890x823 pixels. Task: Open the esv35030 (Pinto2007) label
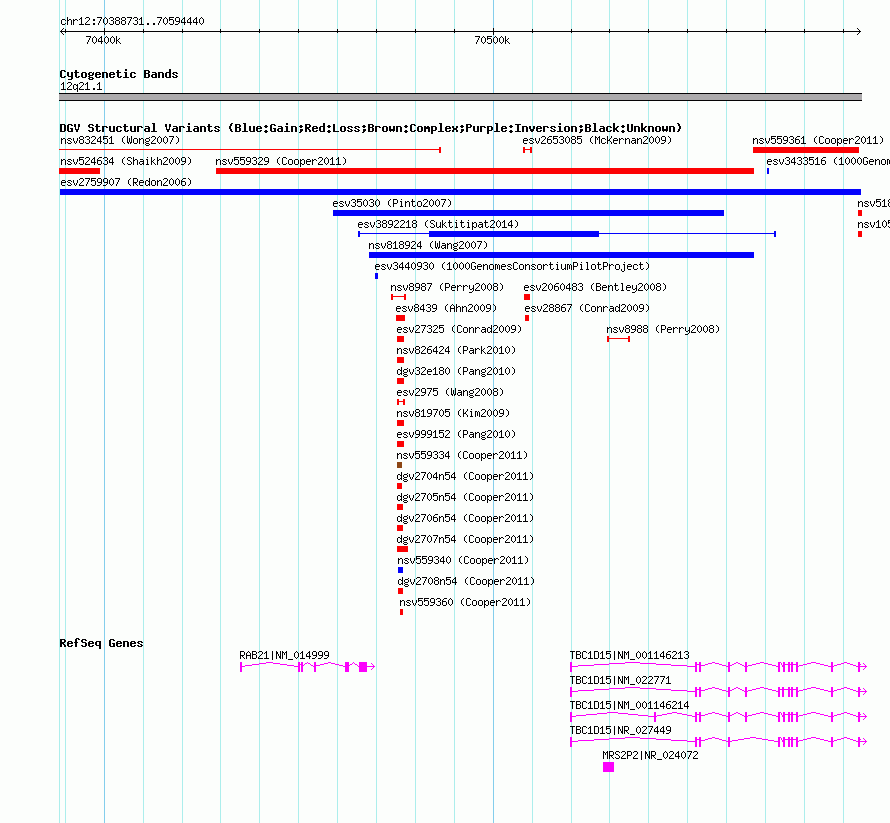click(x=392, y=203)
